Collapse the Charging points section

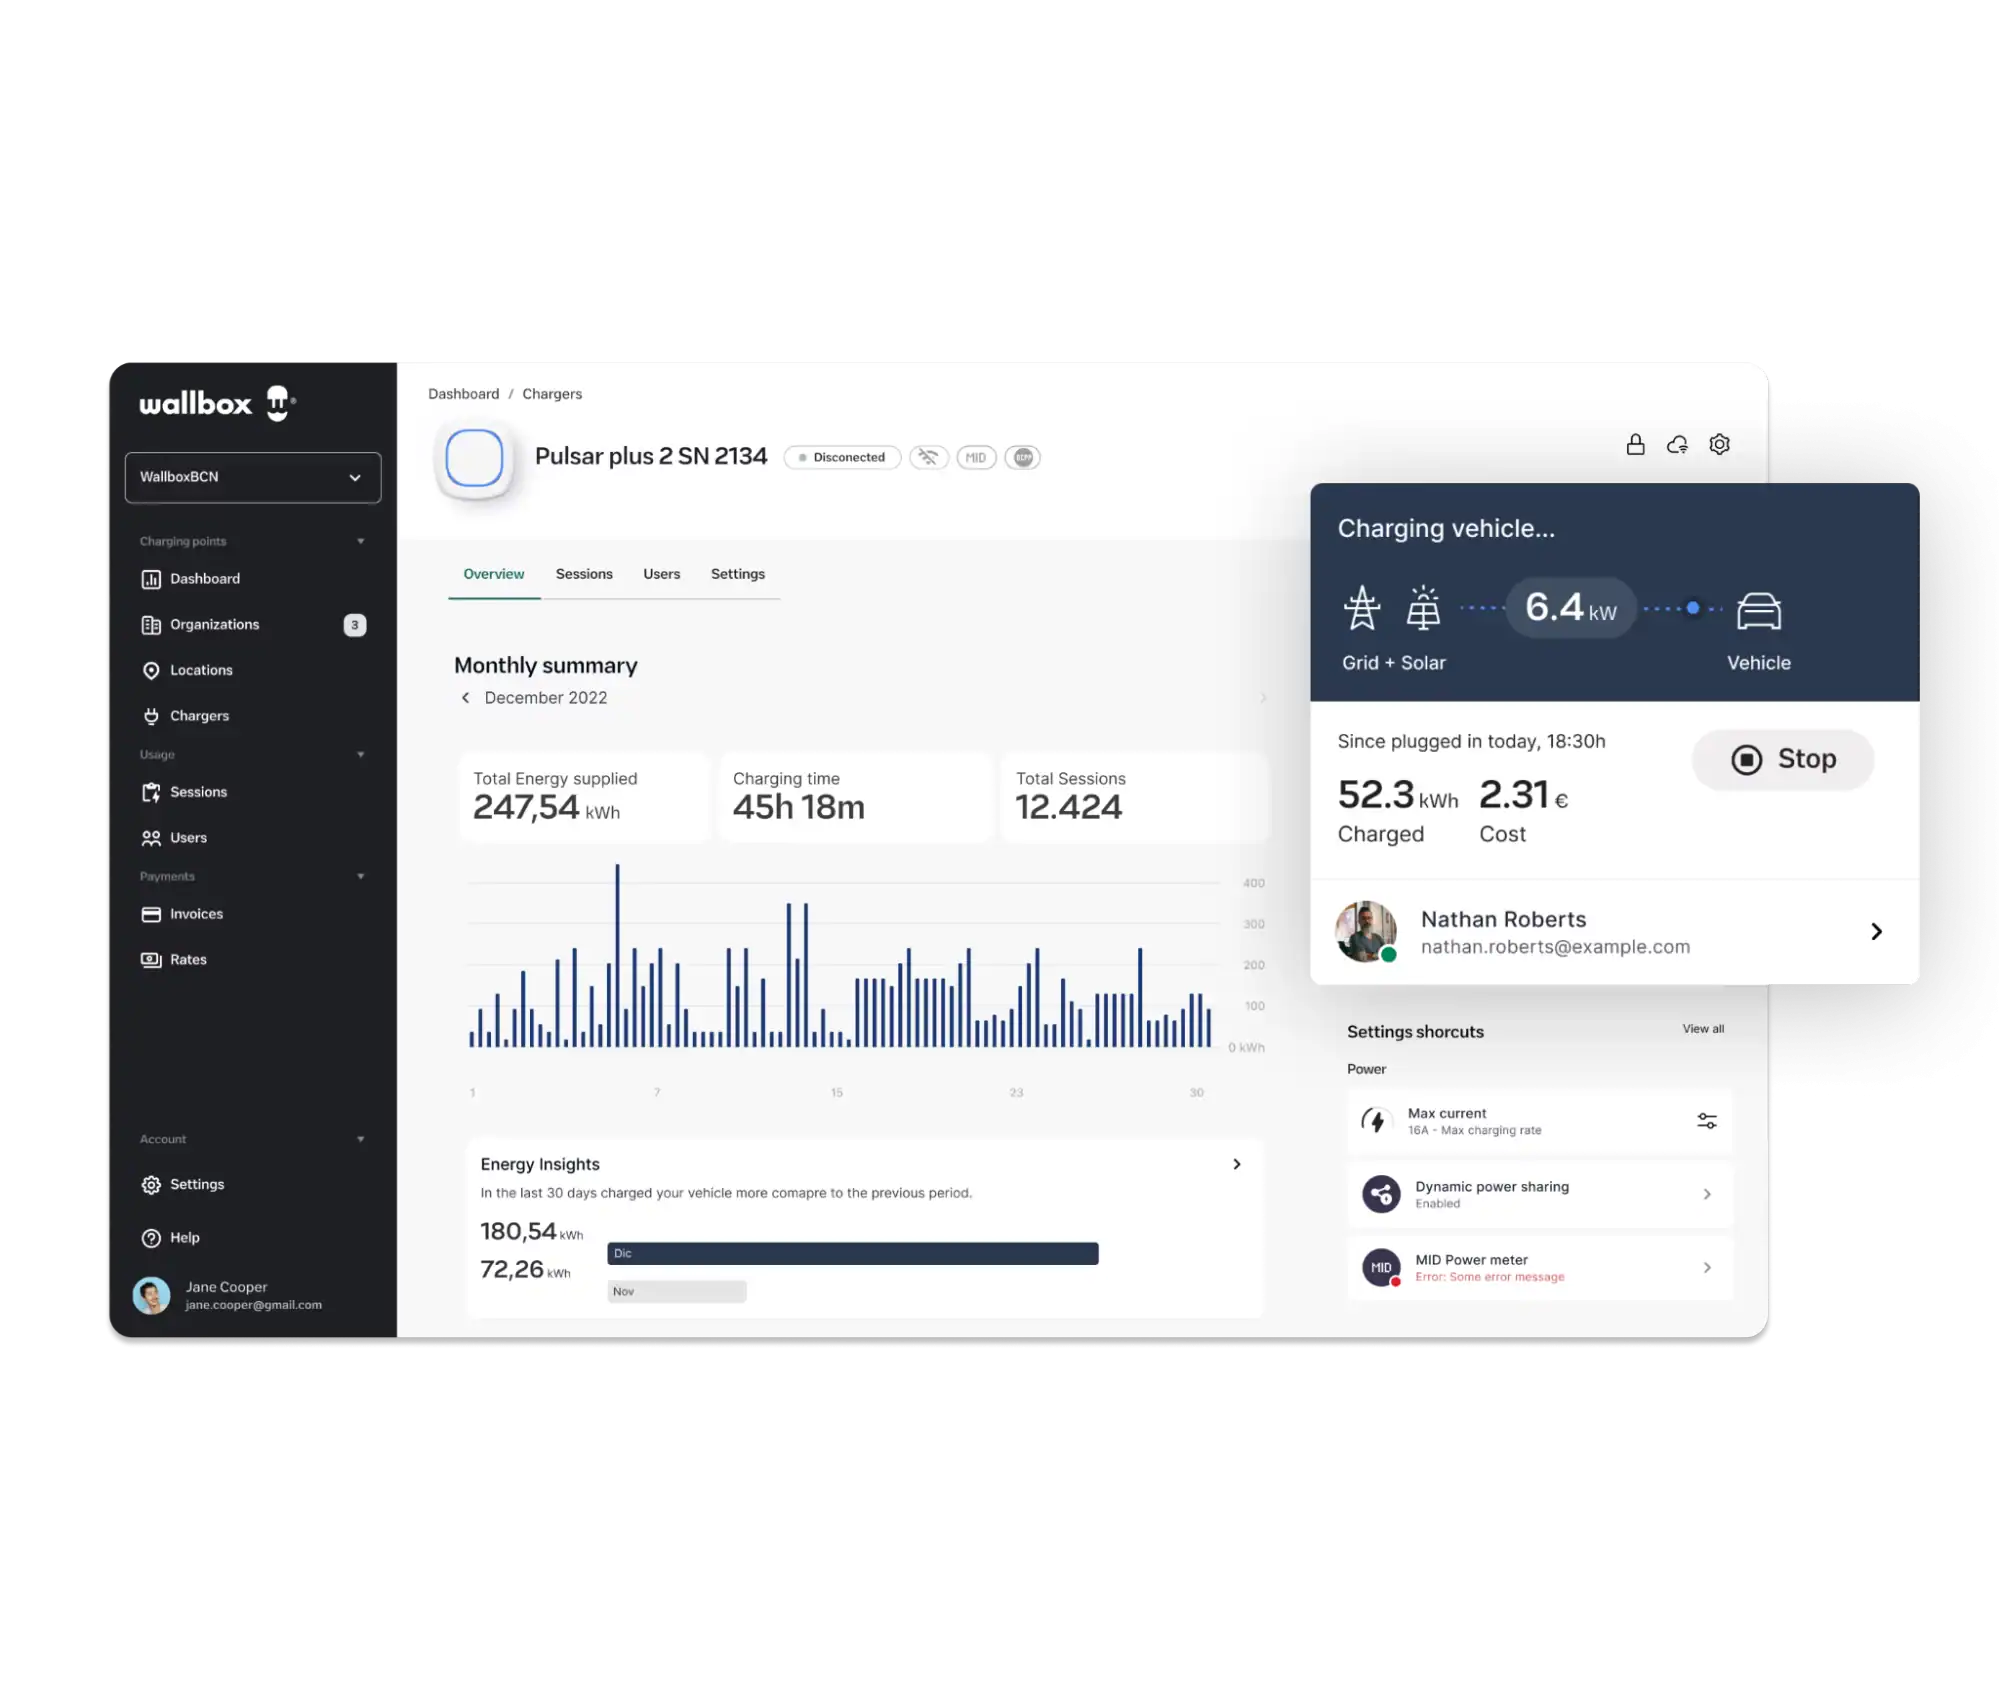tap(361, 541)
